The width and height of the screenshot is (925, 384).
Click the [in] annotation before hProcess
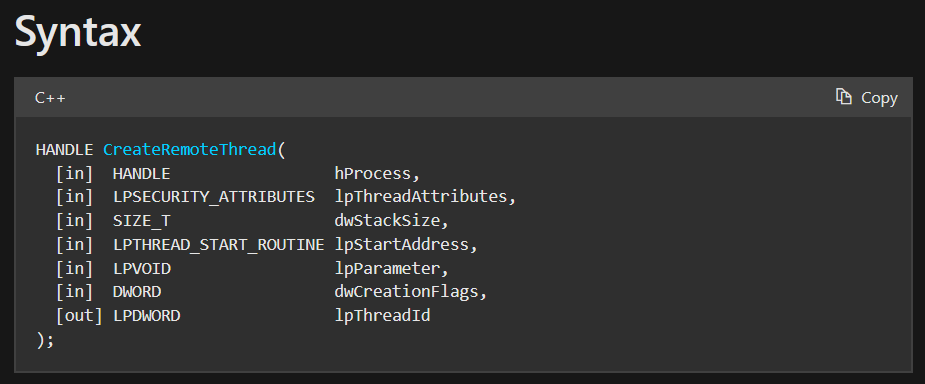point(74,173)
